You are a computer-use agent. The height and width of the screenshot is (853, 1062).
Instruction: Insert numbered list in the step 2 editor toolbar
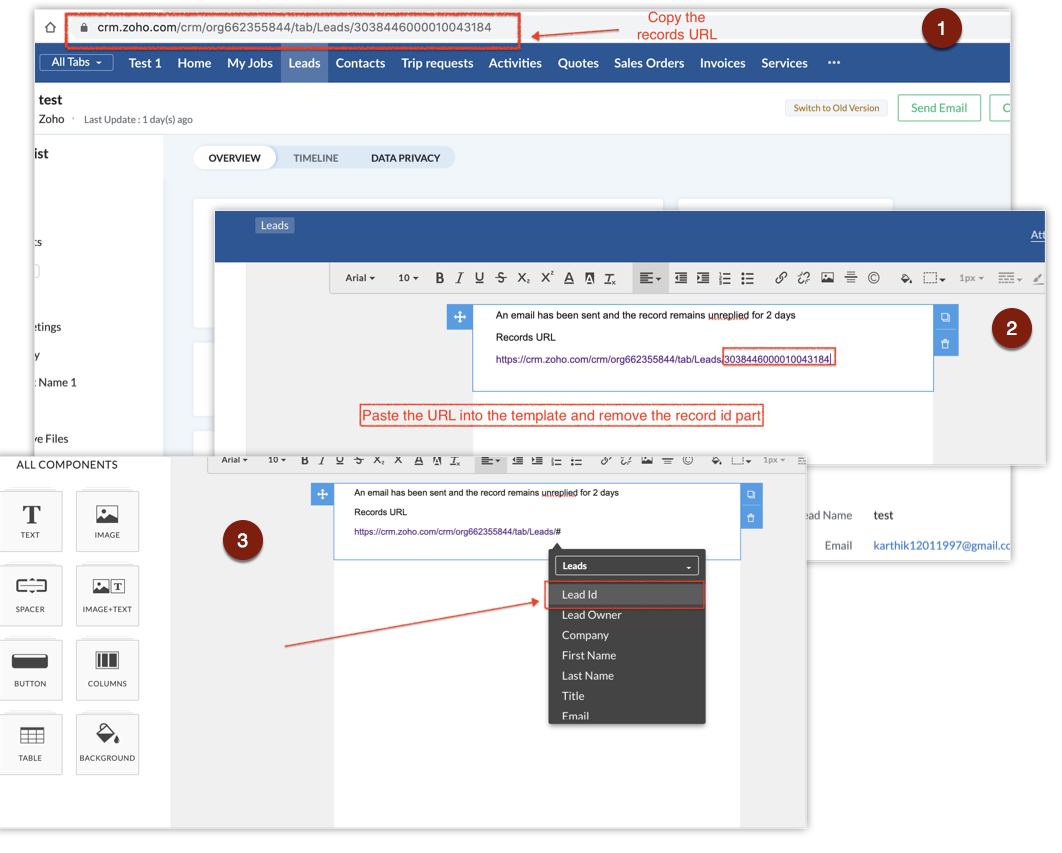(725, 278)
